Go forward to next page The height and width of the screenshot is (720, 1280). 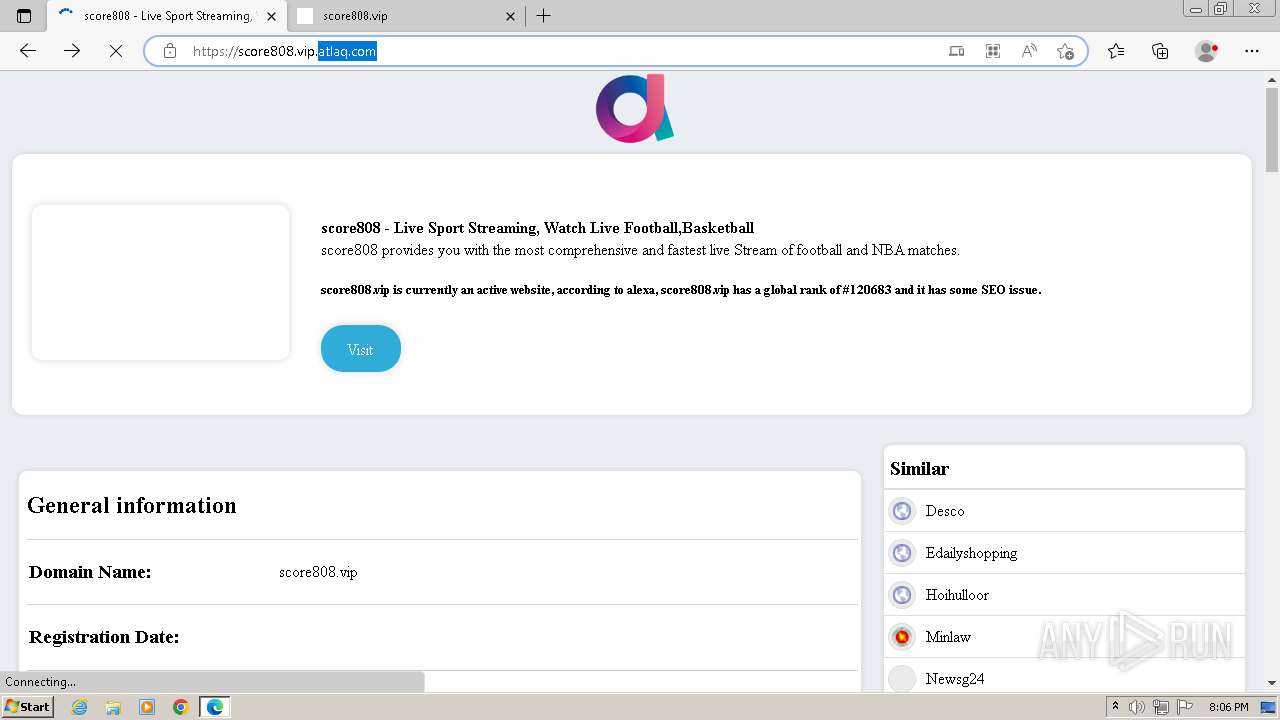coord(72,51)
